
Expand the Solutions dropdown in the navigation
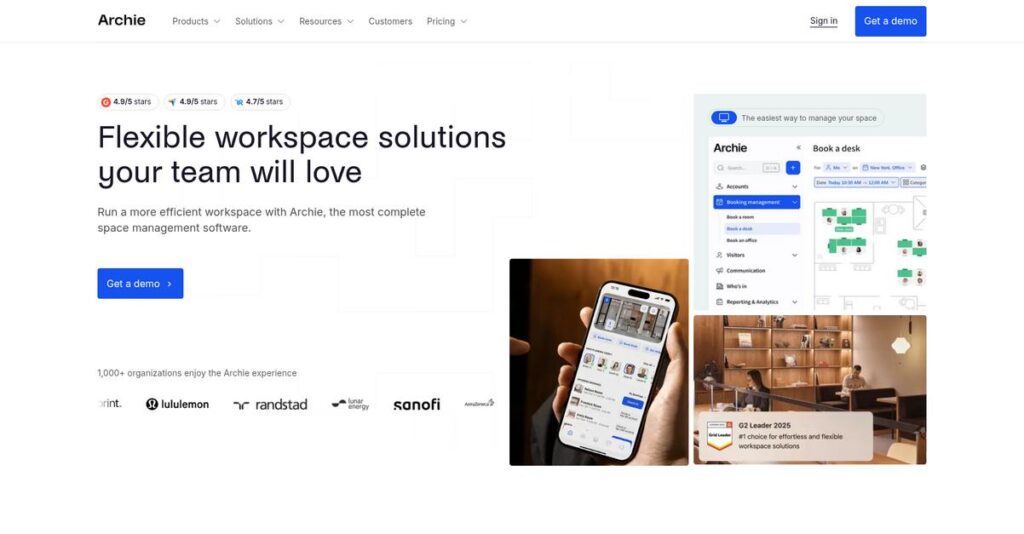[259, 21]
